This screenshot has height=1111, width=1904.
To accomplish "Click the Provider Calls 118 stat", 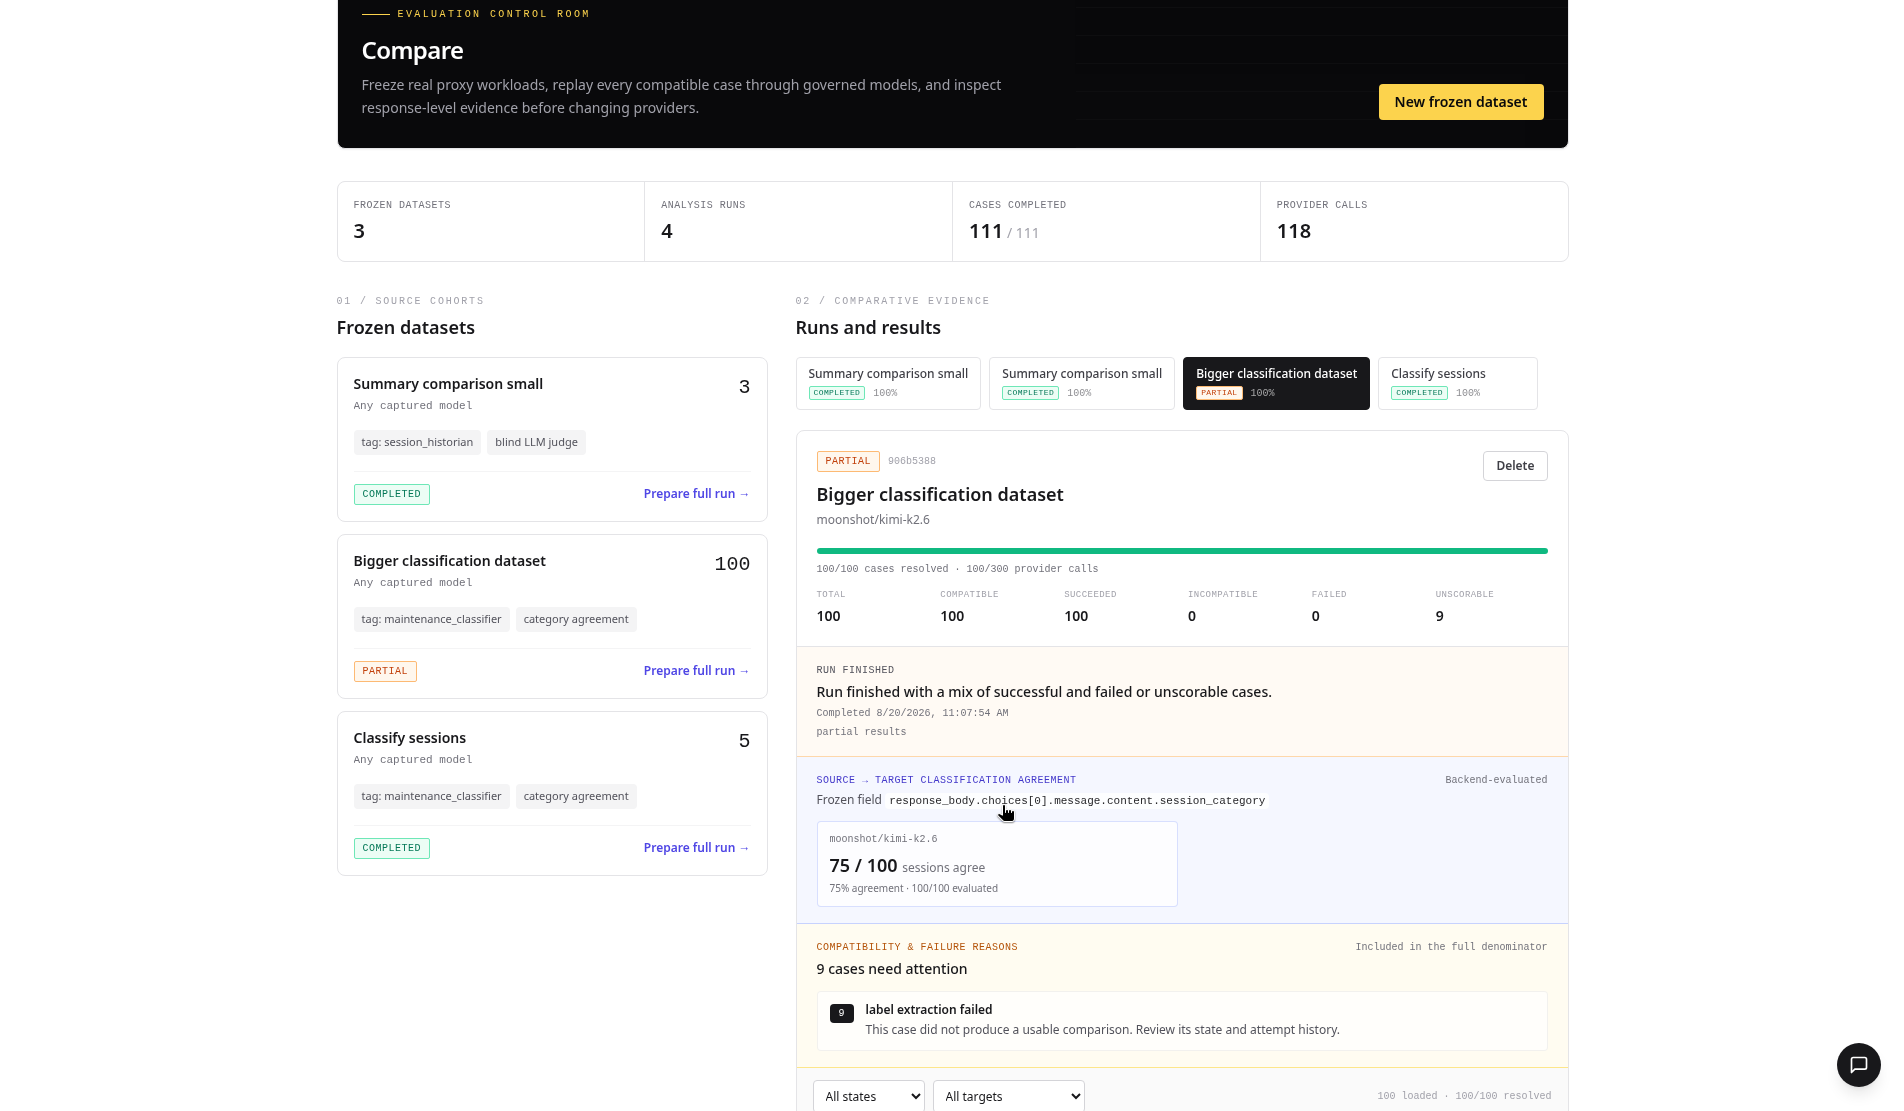I will 1293,231.
